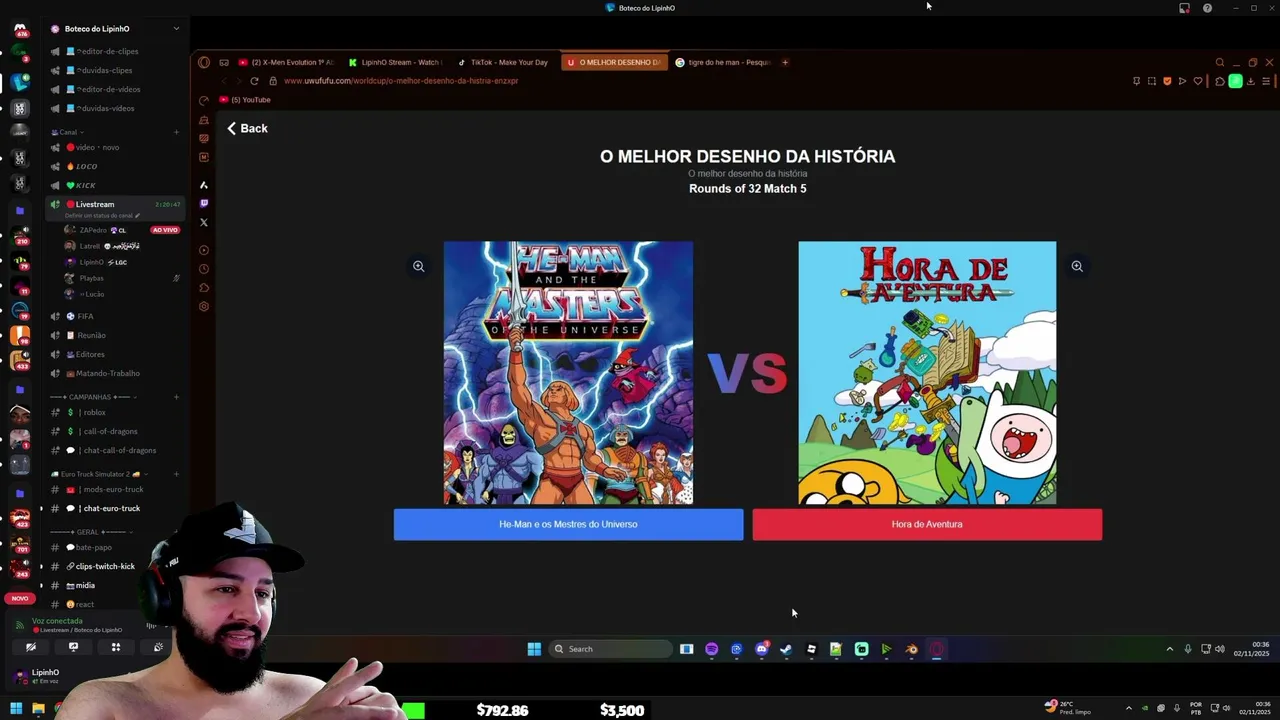Open Spotify from the streamed taskbar

pyautogui.click(x=711, y=649)
